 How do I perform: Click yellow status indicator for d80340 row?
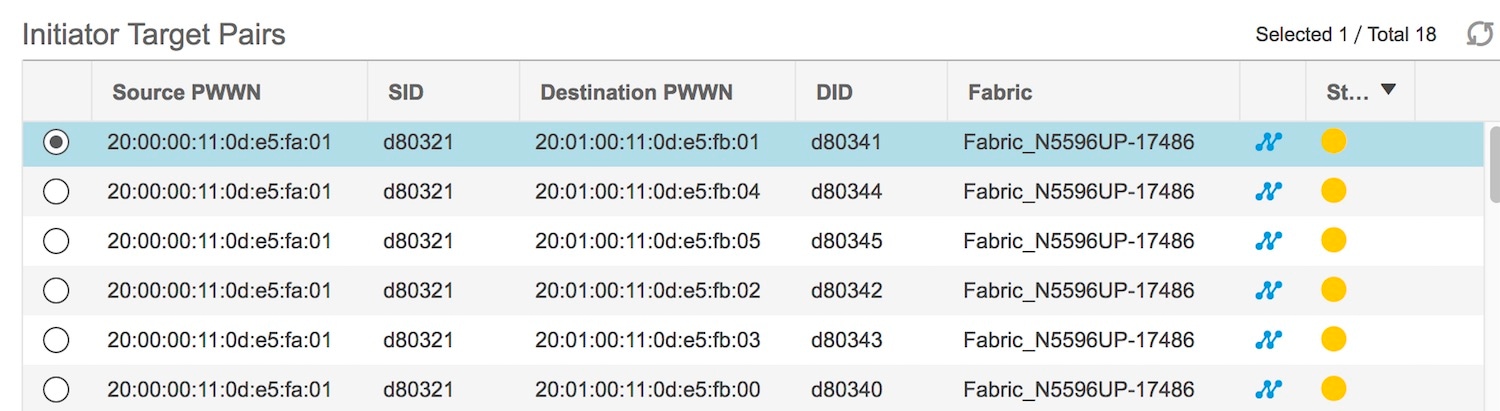(x=1333, y=389)
